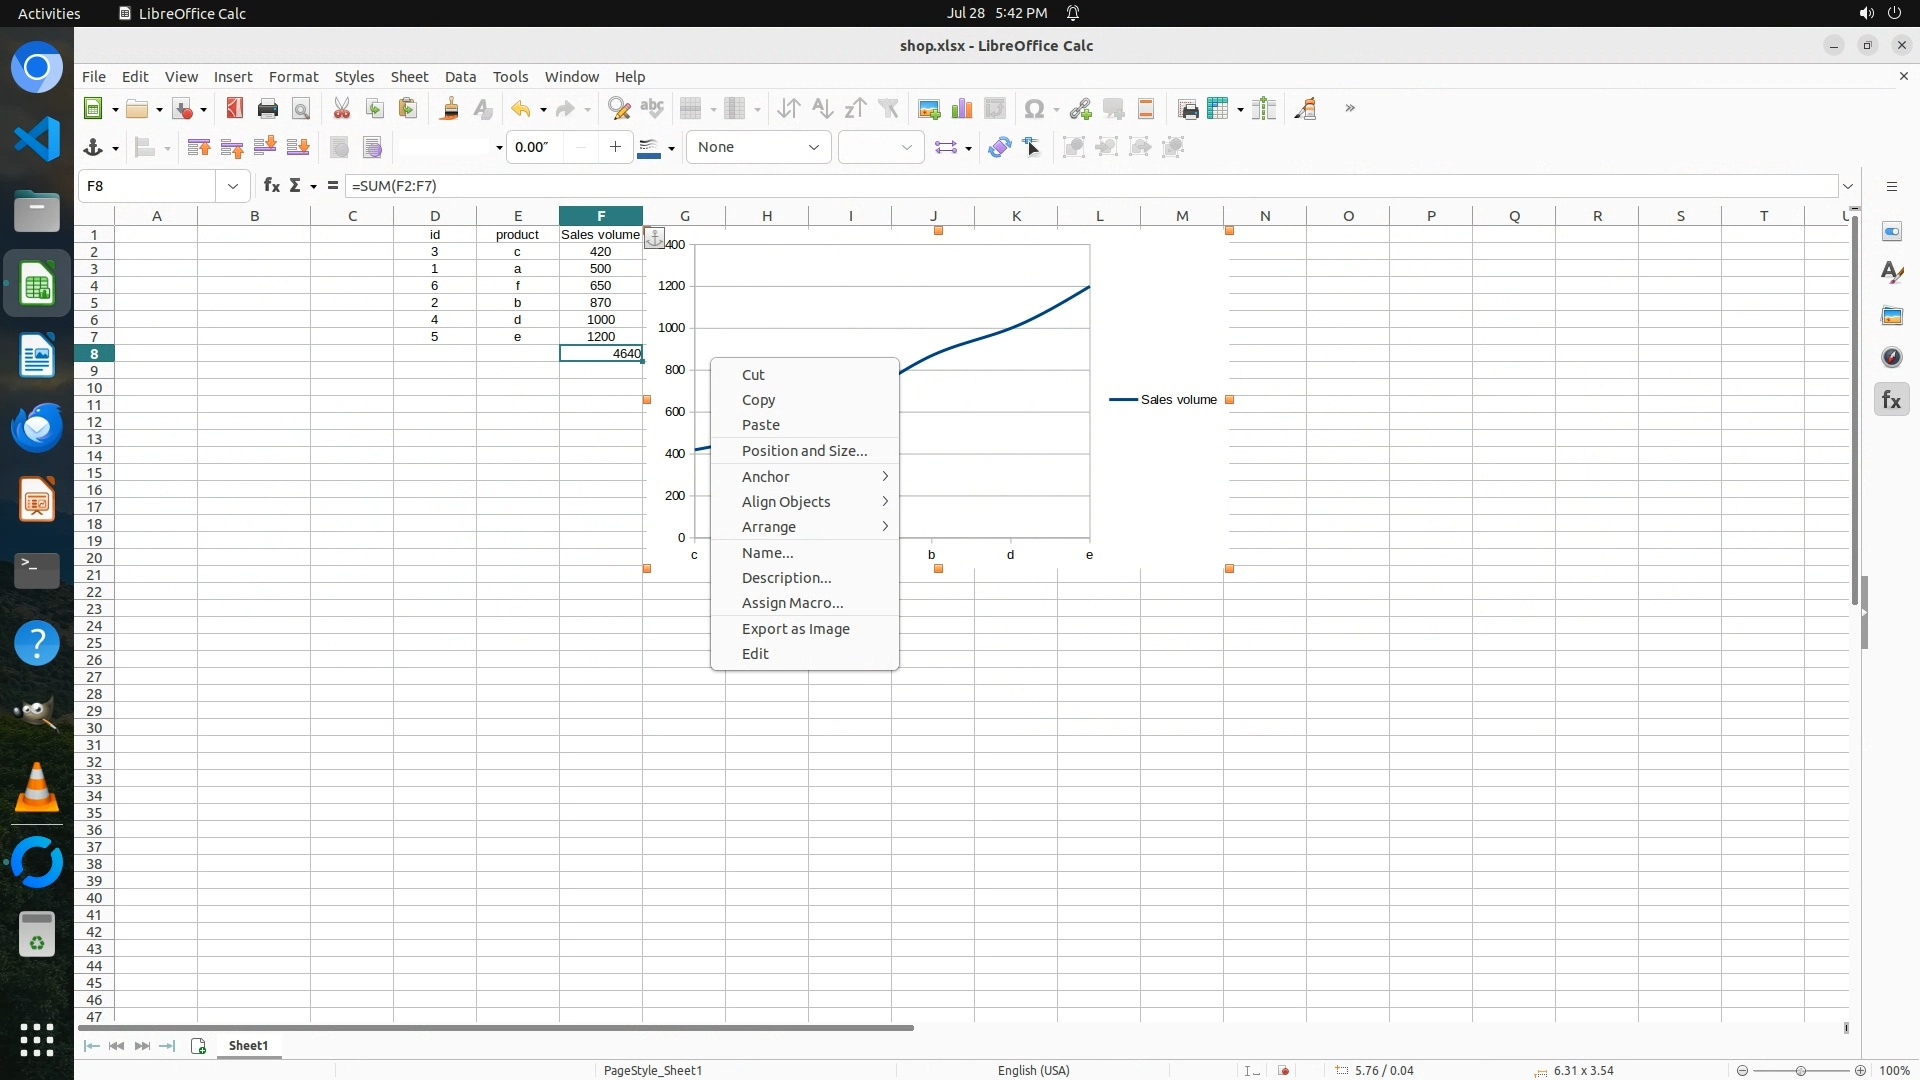Click the Bring to Front icon
Image resolution: width=1920 pixels, height=1080 pixels.
(199, 147)
